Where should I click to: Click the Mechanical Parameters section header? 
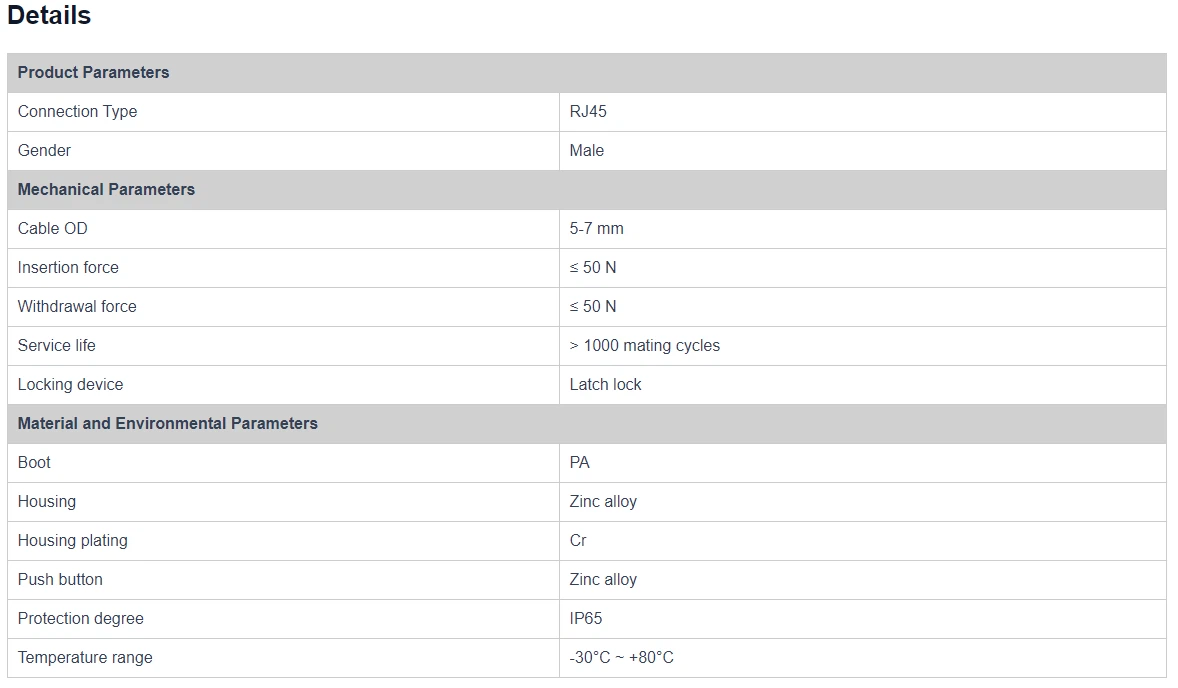pyautogui.click(x=106, y=189)
